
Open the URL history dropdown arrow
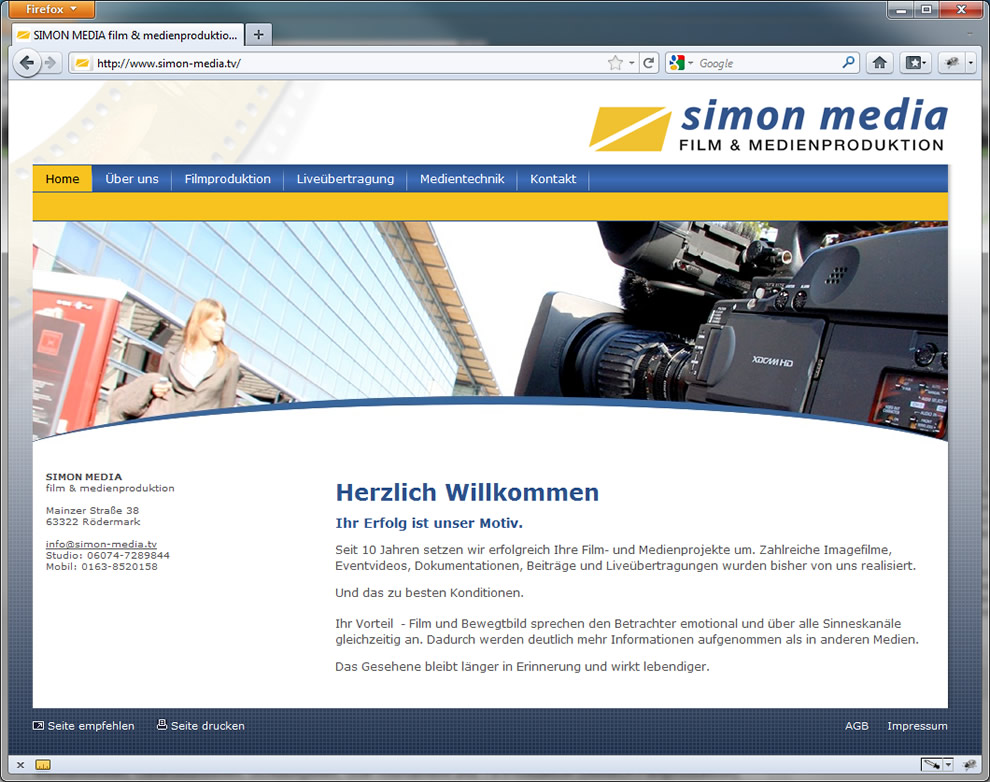tap(631, 63)
